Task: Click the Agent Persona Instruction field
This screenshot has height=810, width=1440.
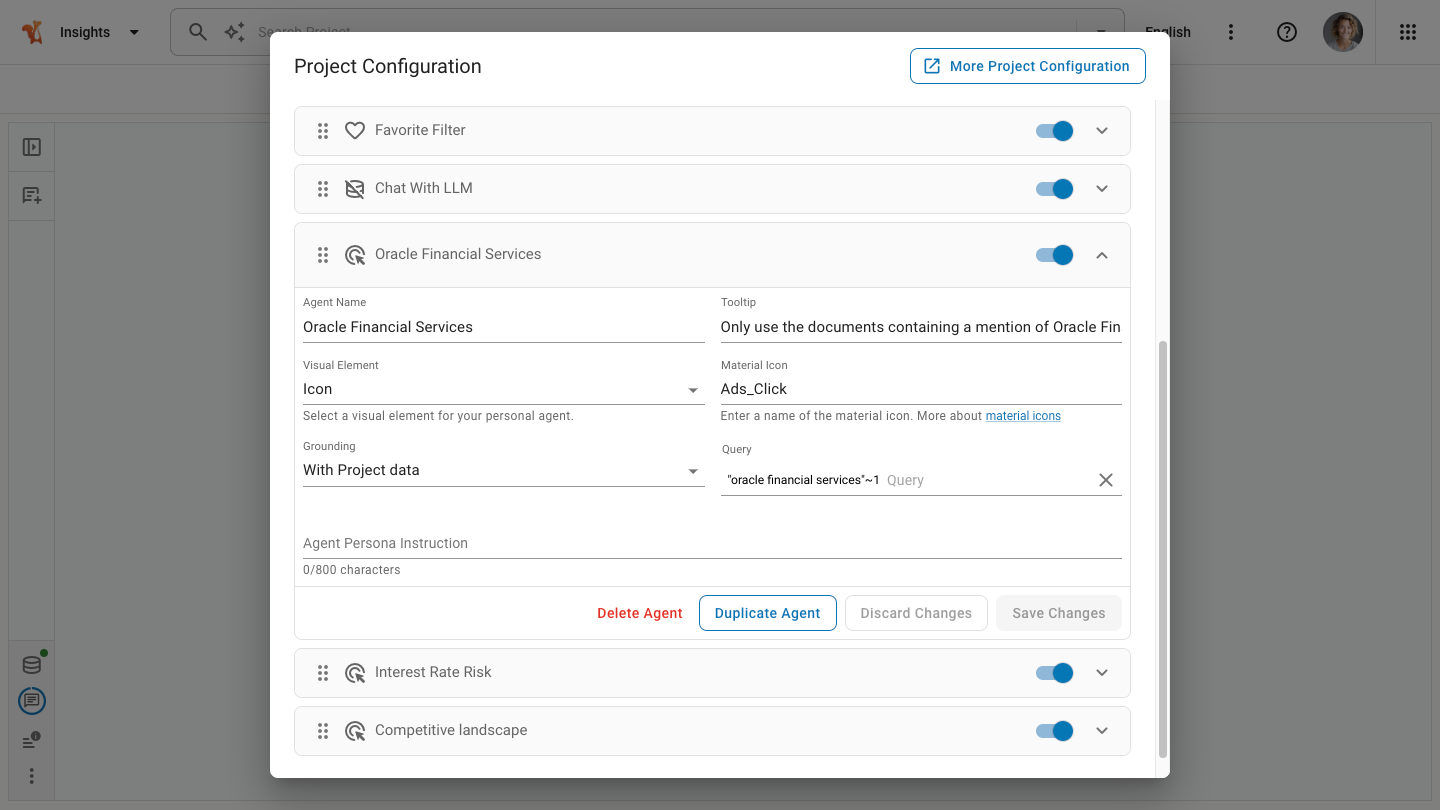Action: [712, 543]
